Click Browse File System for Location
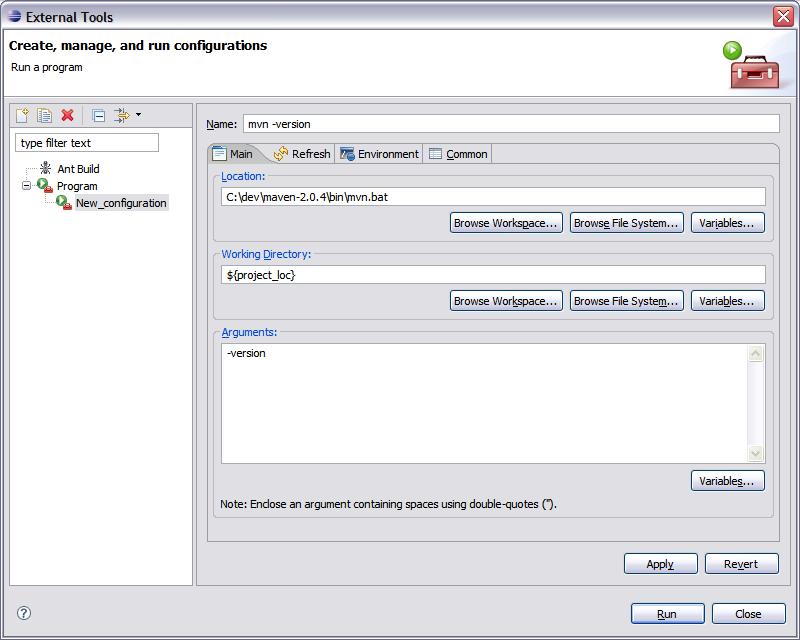 pos(626,223)
